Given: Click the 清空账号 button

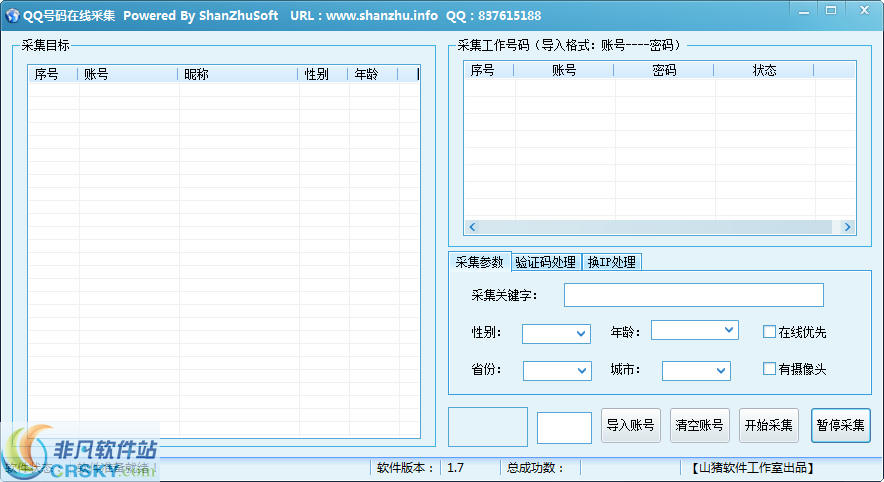Looking at the screenshot, I should [x=700, y=425].
